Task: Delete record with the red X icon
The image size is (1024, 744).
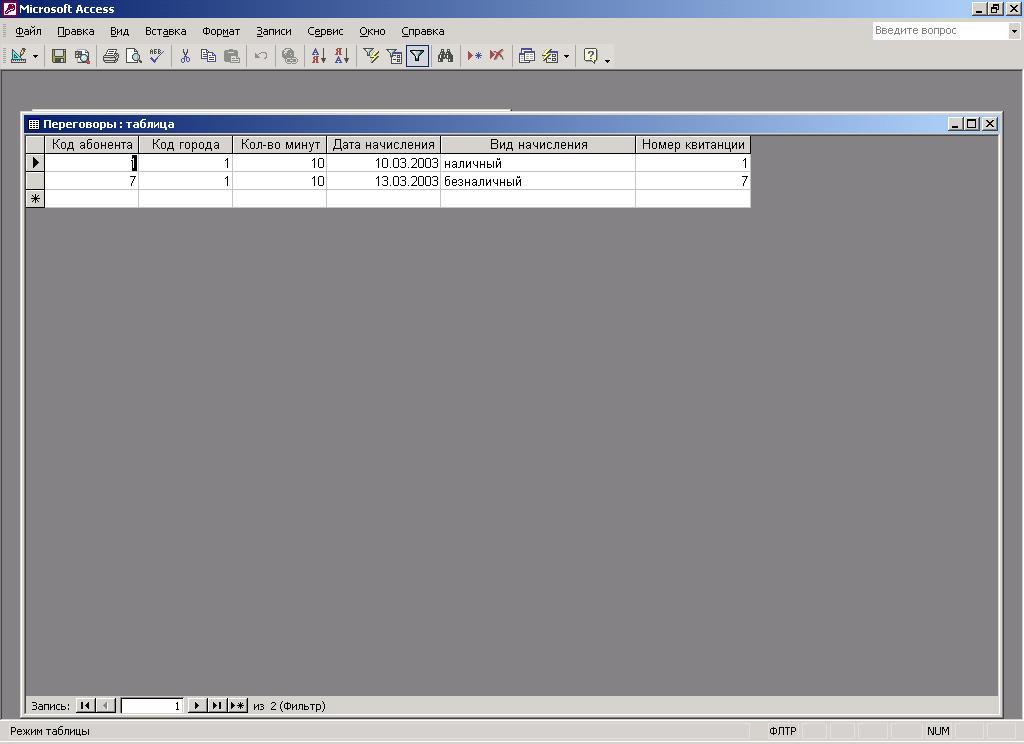Action: point(497,56)
